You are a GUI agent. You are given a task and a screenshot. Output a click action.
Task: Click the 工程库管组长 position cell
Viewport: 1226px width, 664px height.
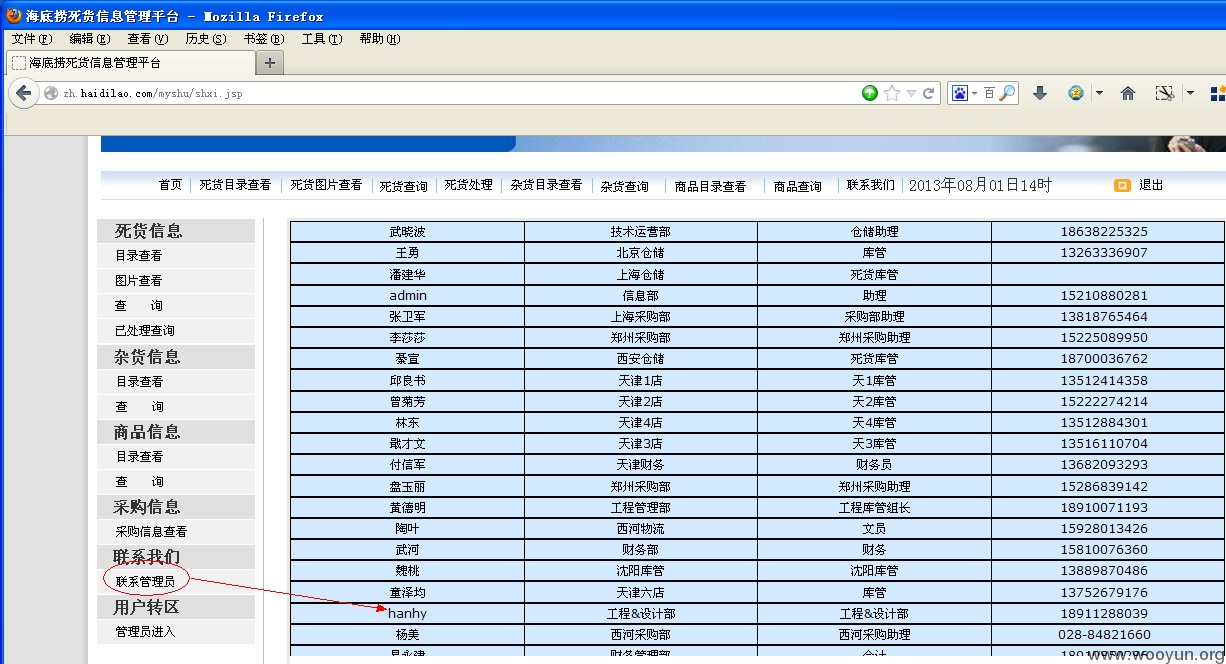pos(874,508)
